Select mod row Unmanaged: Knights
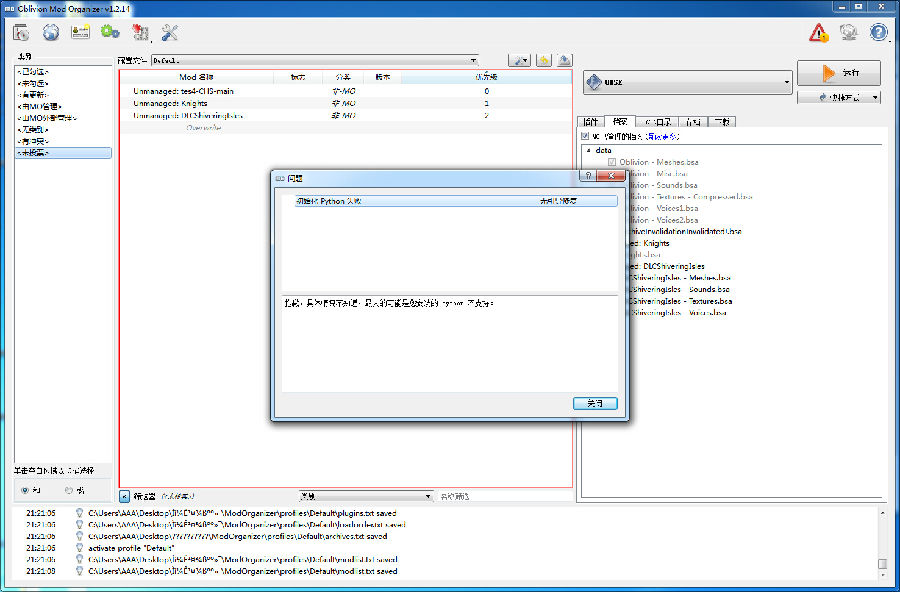The image size is (900, 592). pyautogui.click(x=346, y=103)
